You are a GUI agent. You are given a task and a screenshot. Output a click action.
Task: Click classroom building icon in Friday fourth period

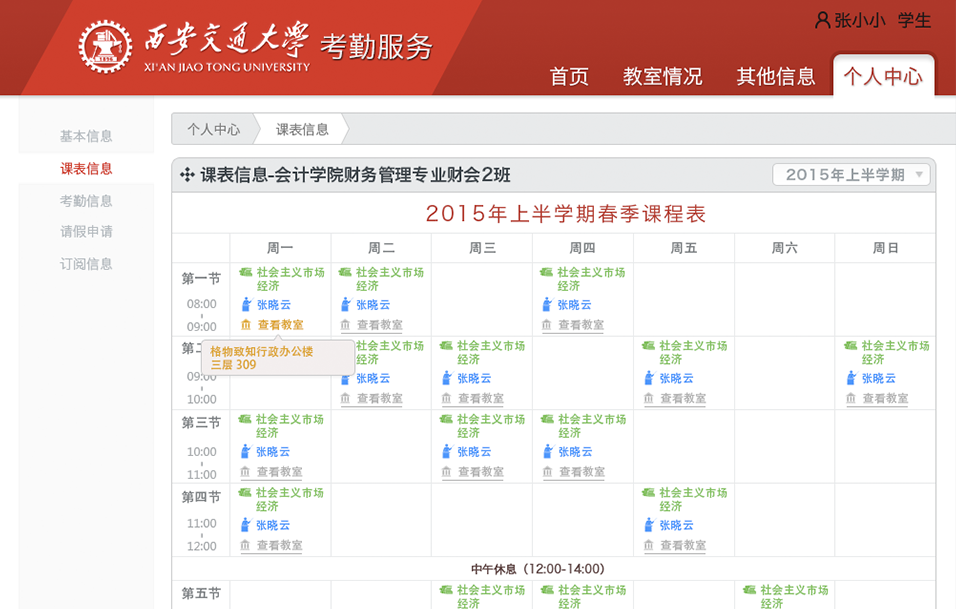(648, 546)
